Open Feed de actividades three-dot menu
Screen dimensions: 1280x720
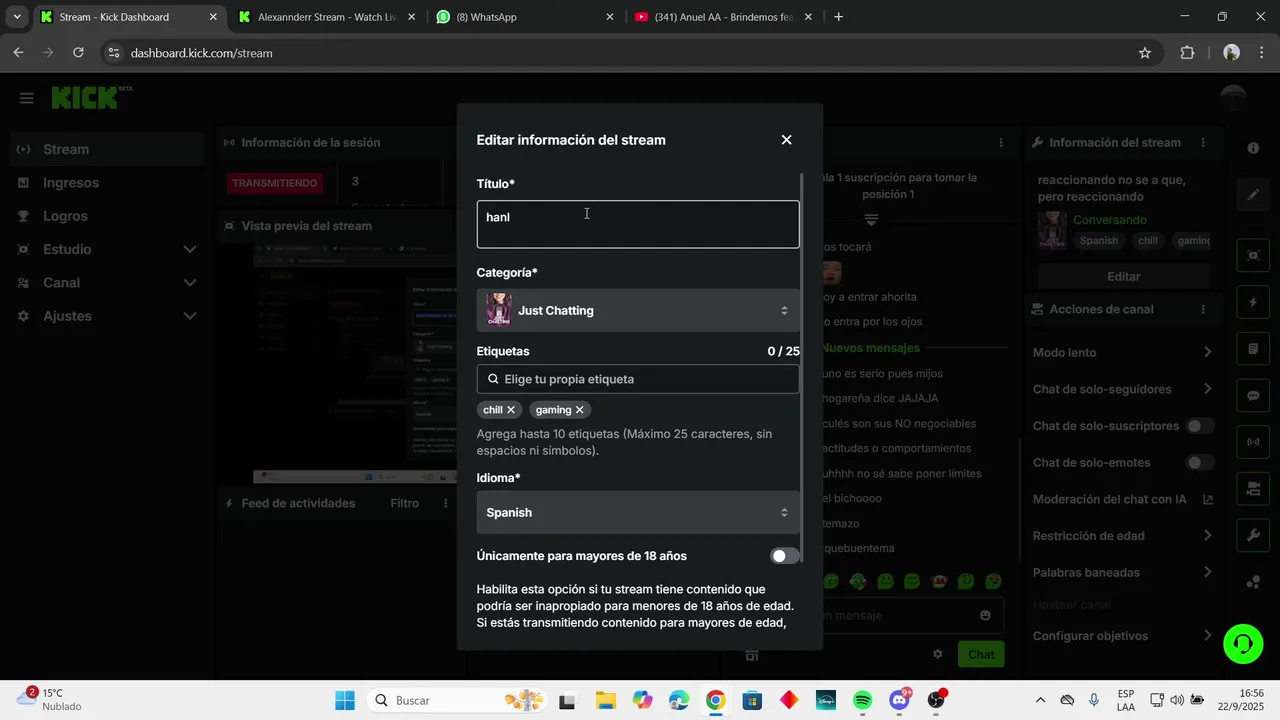[447, 503]
